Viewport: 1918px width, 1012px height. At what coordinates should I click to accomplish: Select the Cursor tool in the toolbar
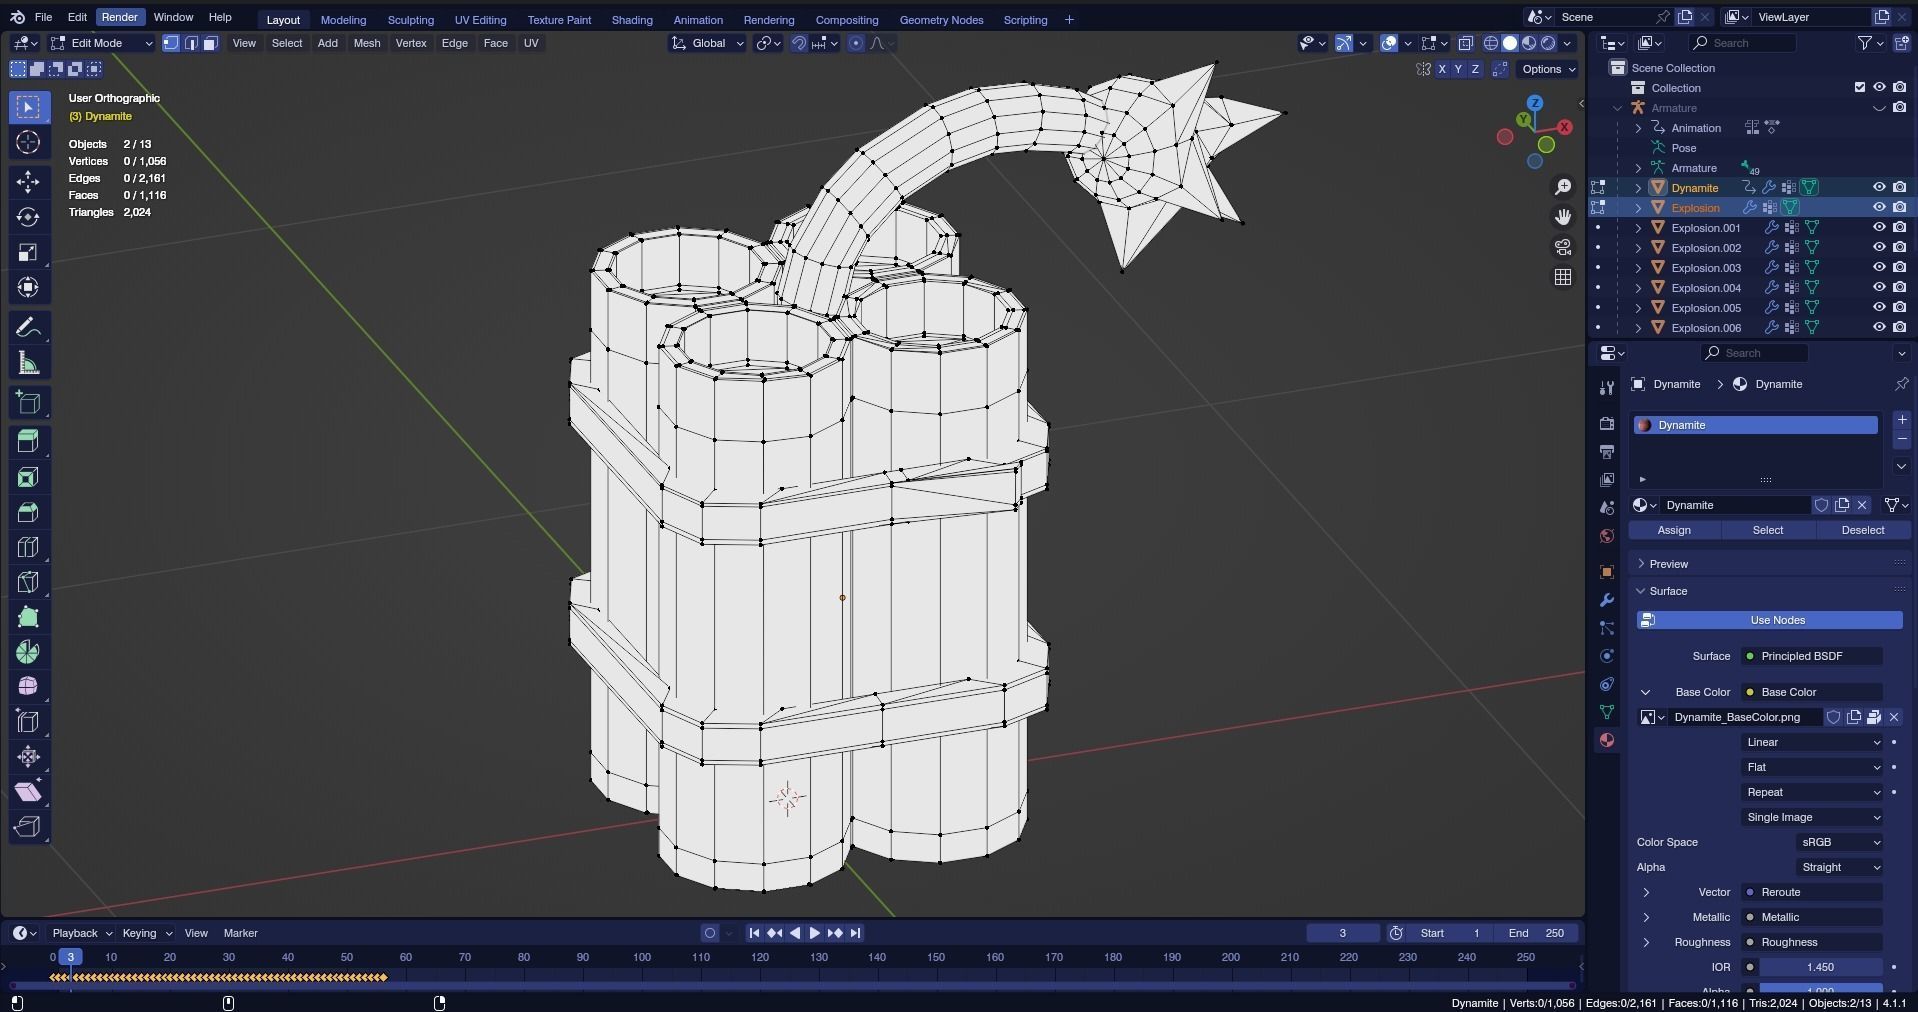click(28, 142)
